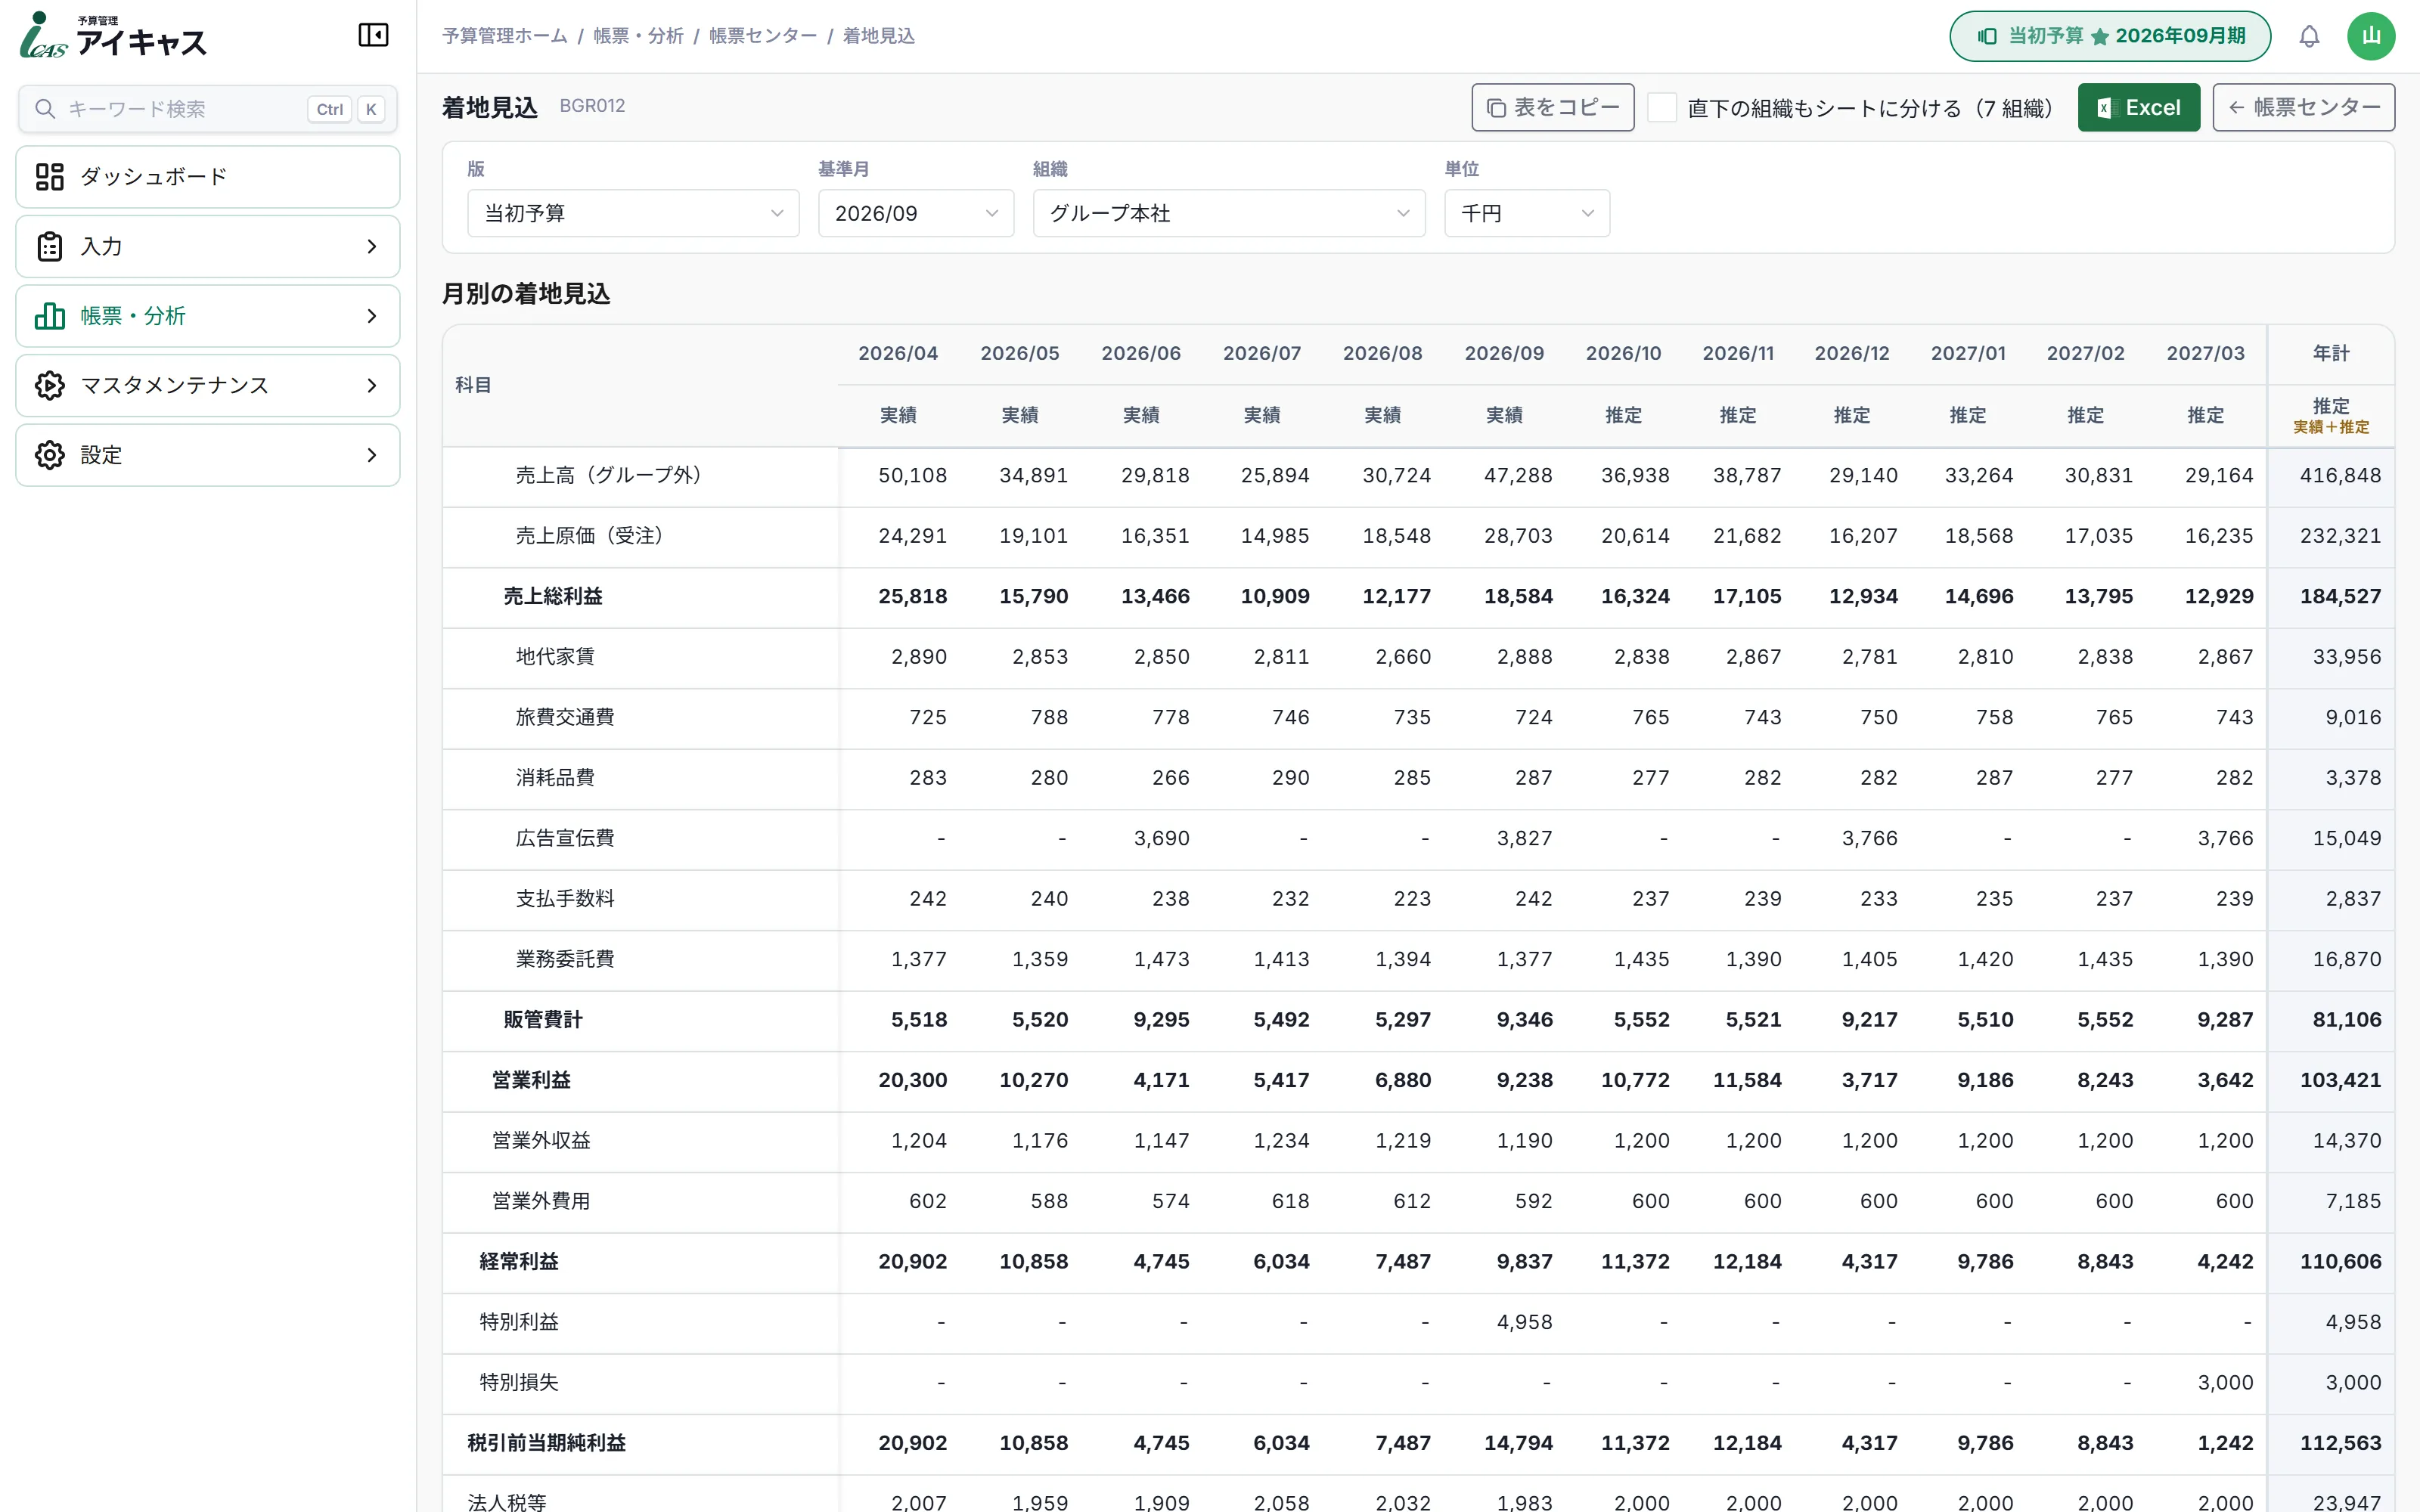Select 売上総利益 row label
Screen dimensions: 2420x1512
(553, 596)
